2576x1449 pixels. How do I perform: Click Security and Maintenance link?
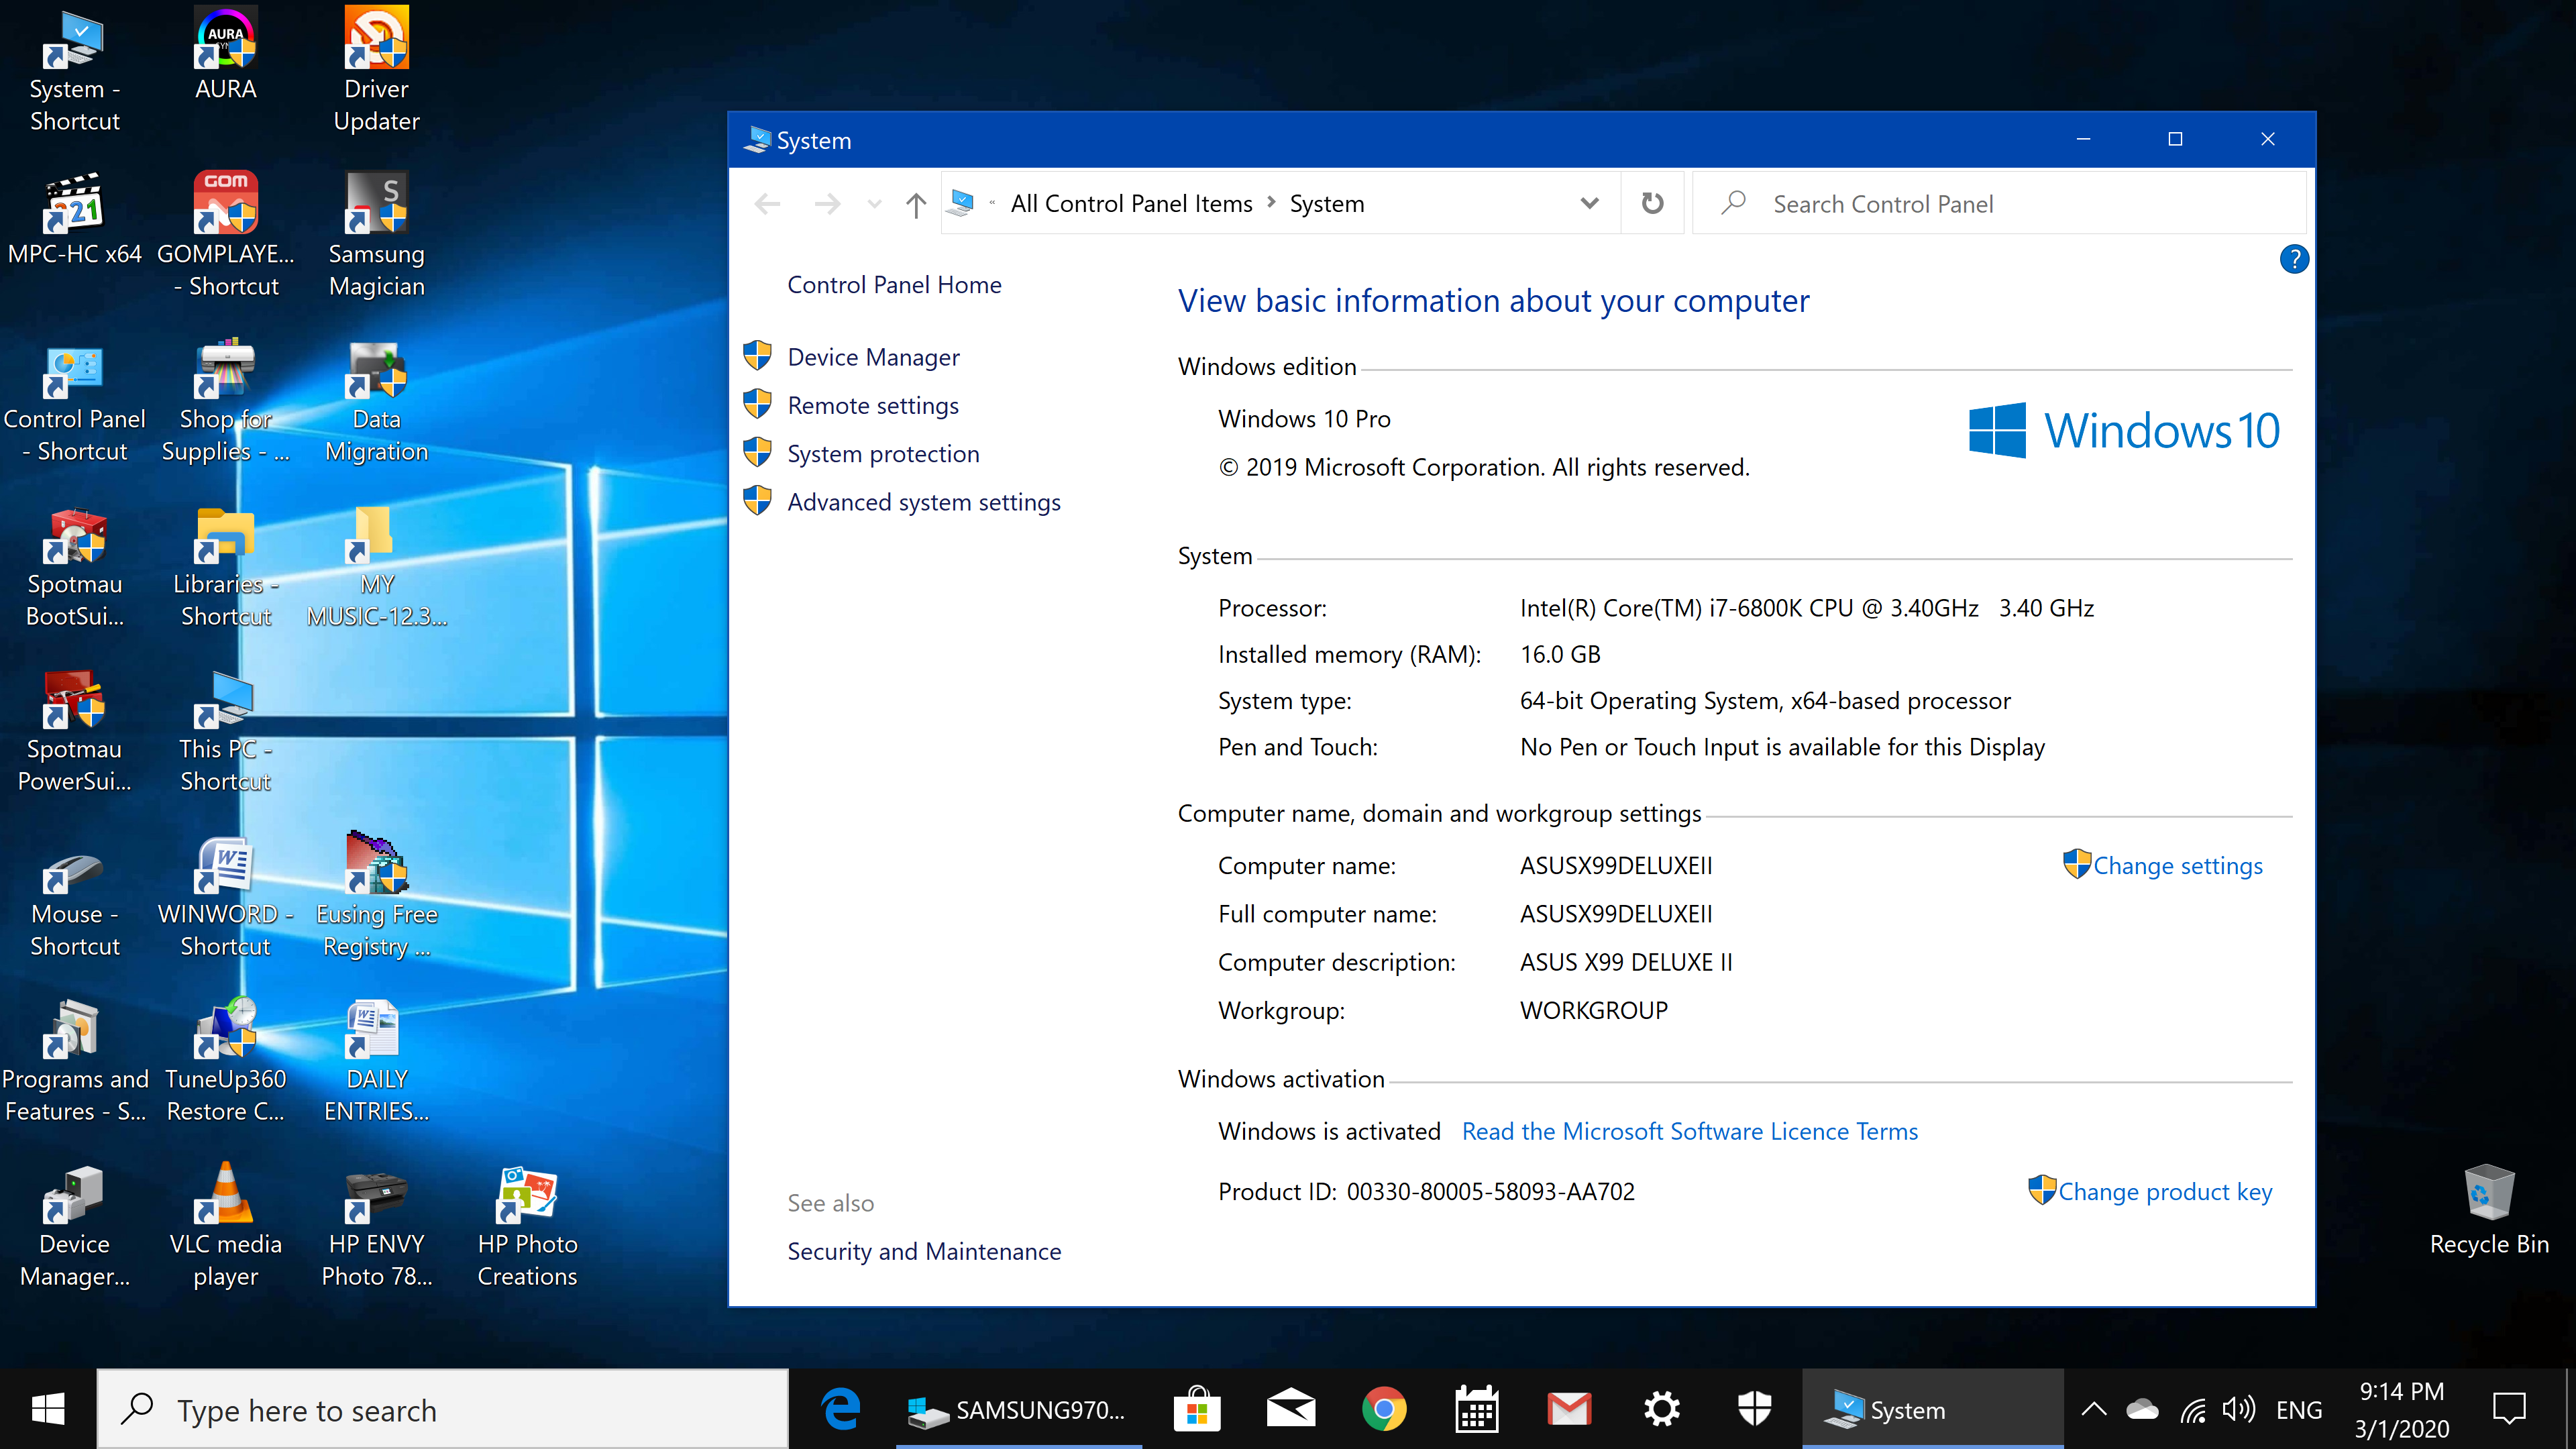coord(924,1249)
